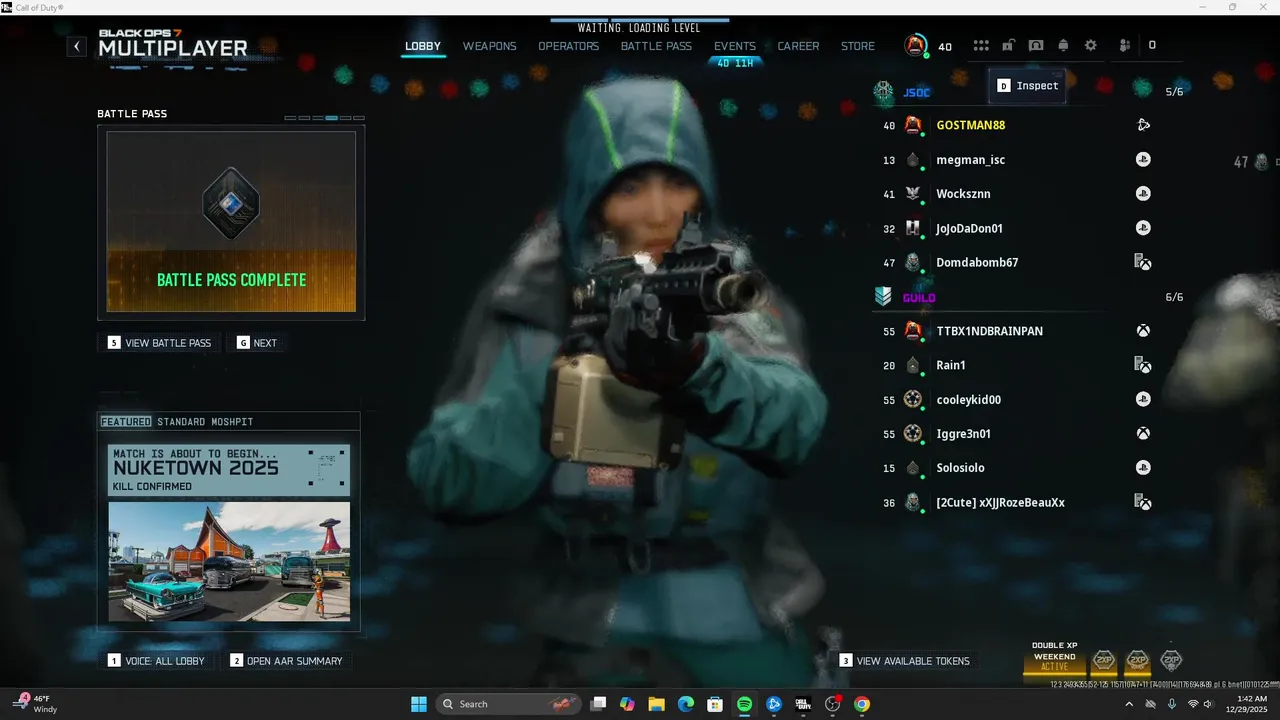Screen dimensions: 1280x720
Task: Click the Battle Pass token emblem
Action: click(231, 203)
